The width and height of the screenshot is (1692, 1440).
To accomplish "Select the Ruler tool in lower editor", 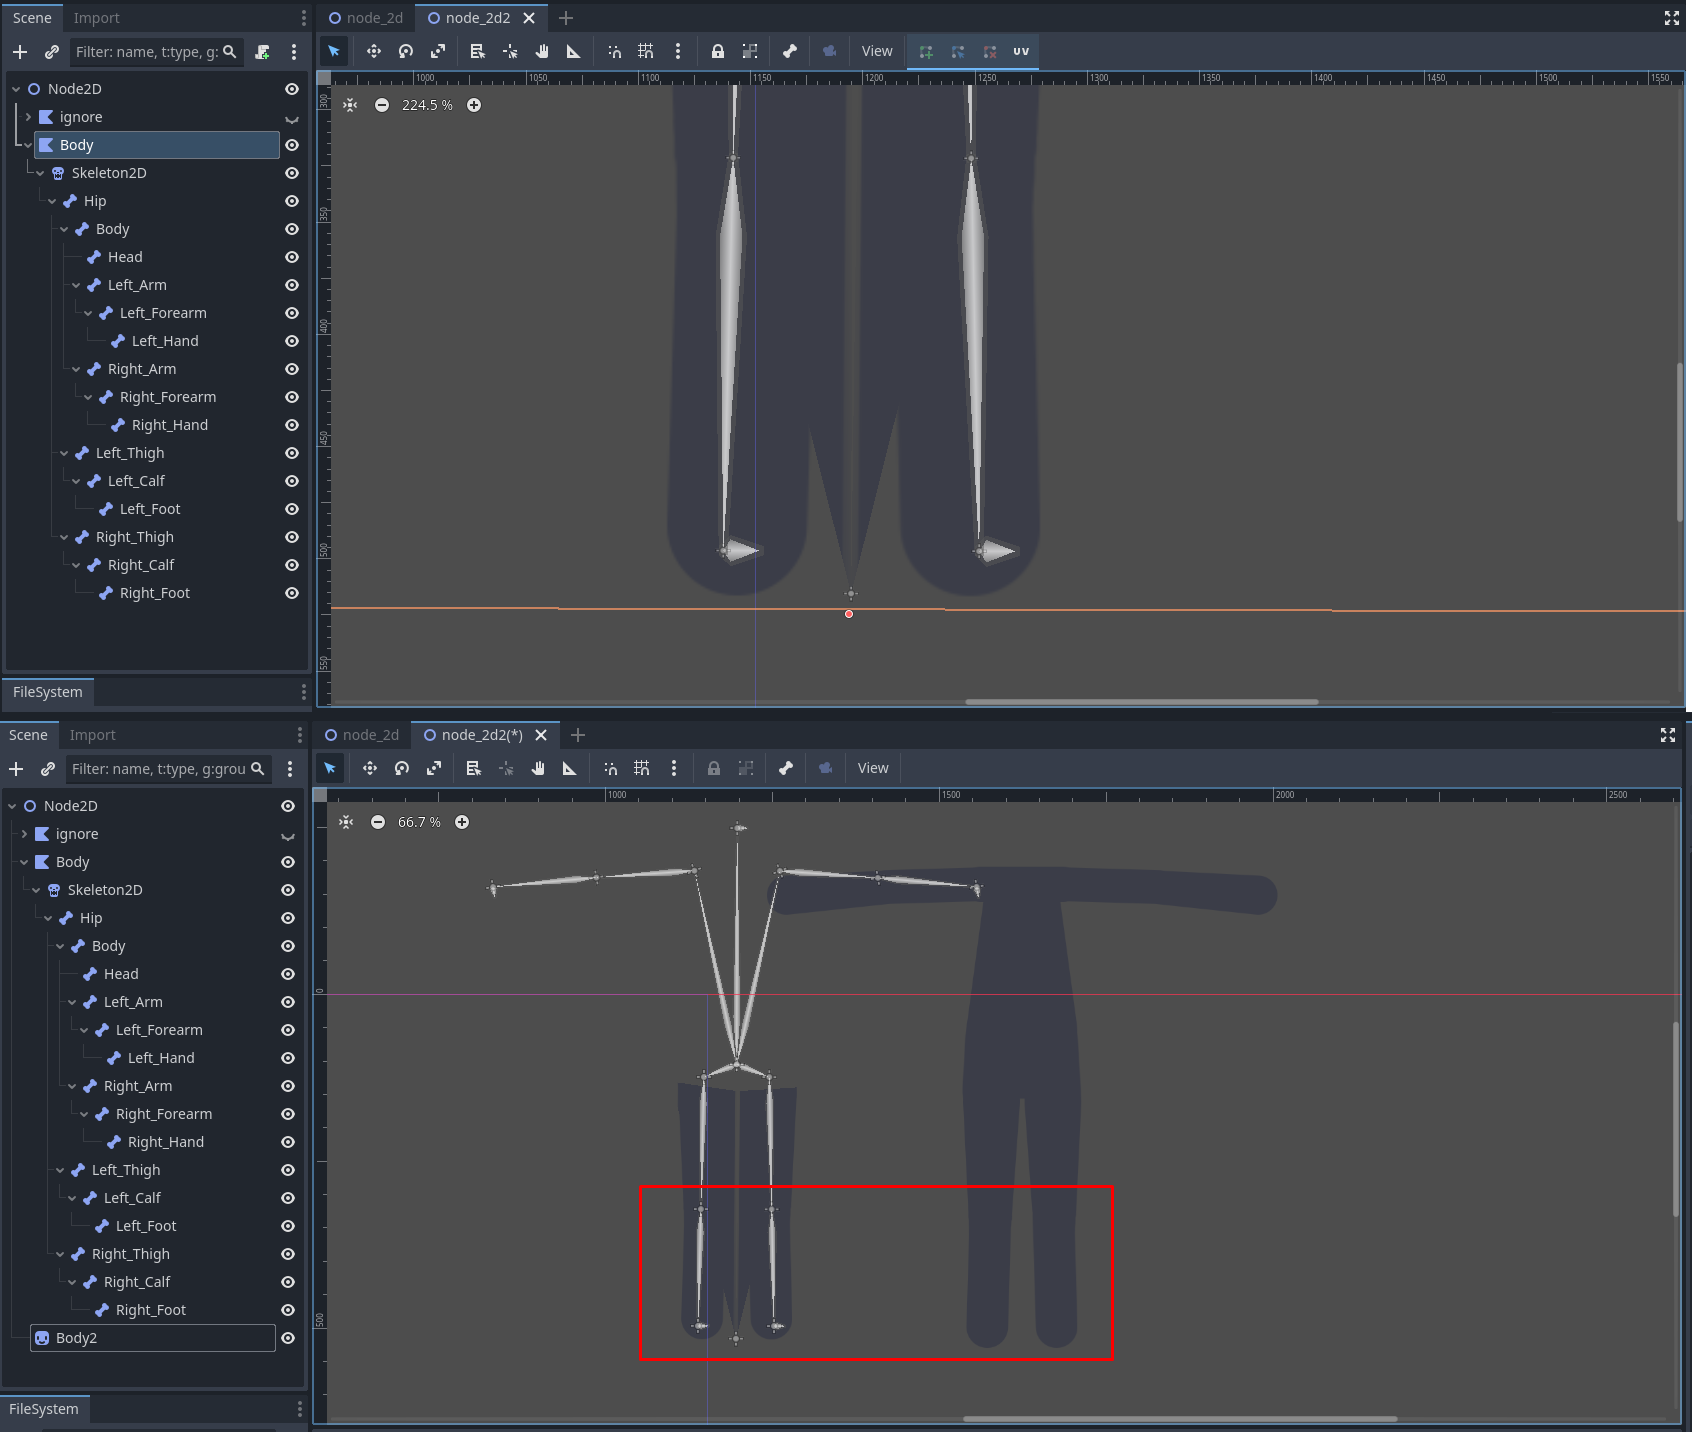I will [569, 768].
